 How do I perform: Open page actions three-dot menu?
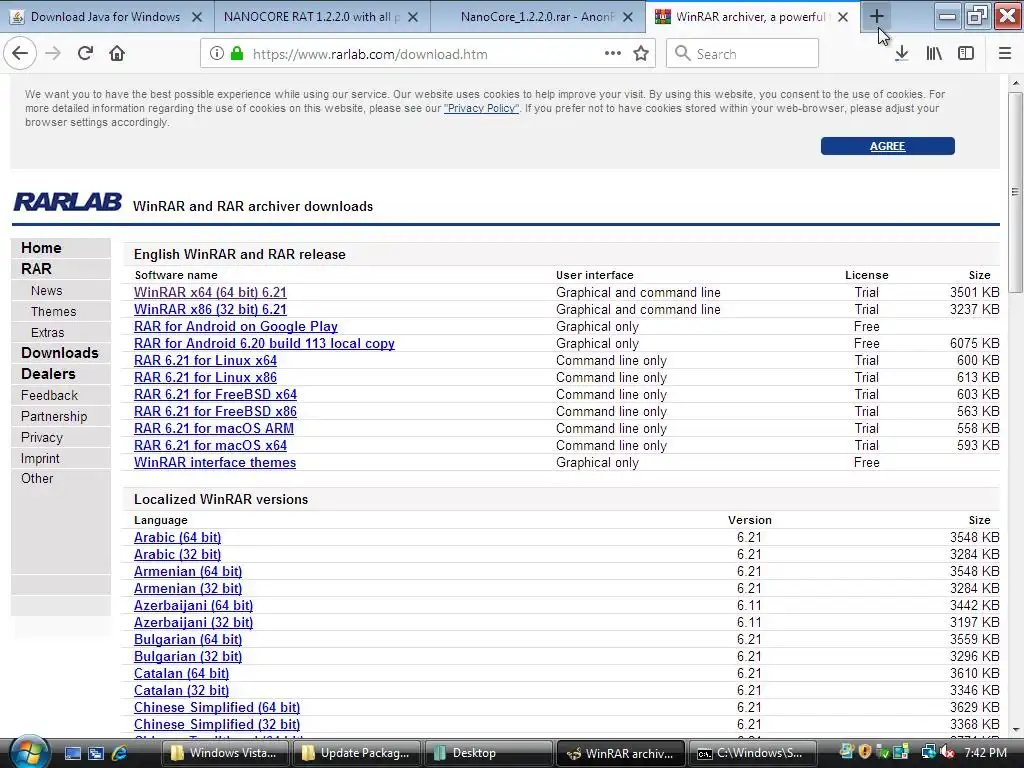(613, 54)
